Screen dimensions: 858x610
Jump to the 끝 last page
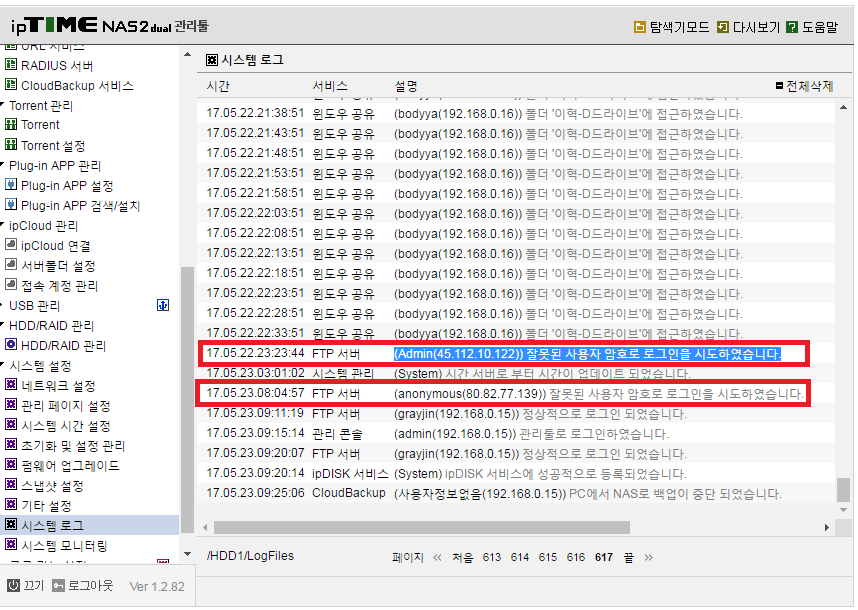coord(629,557)
